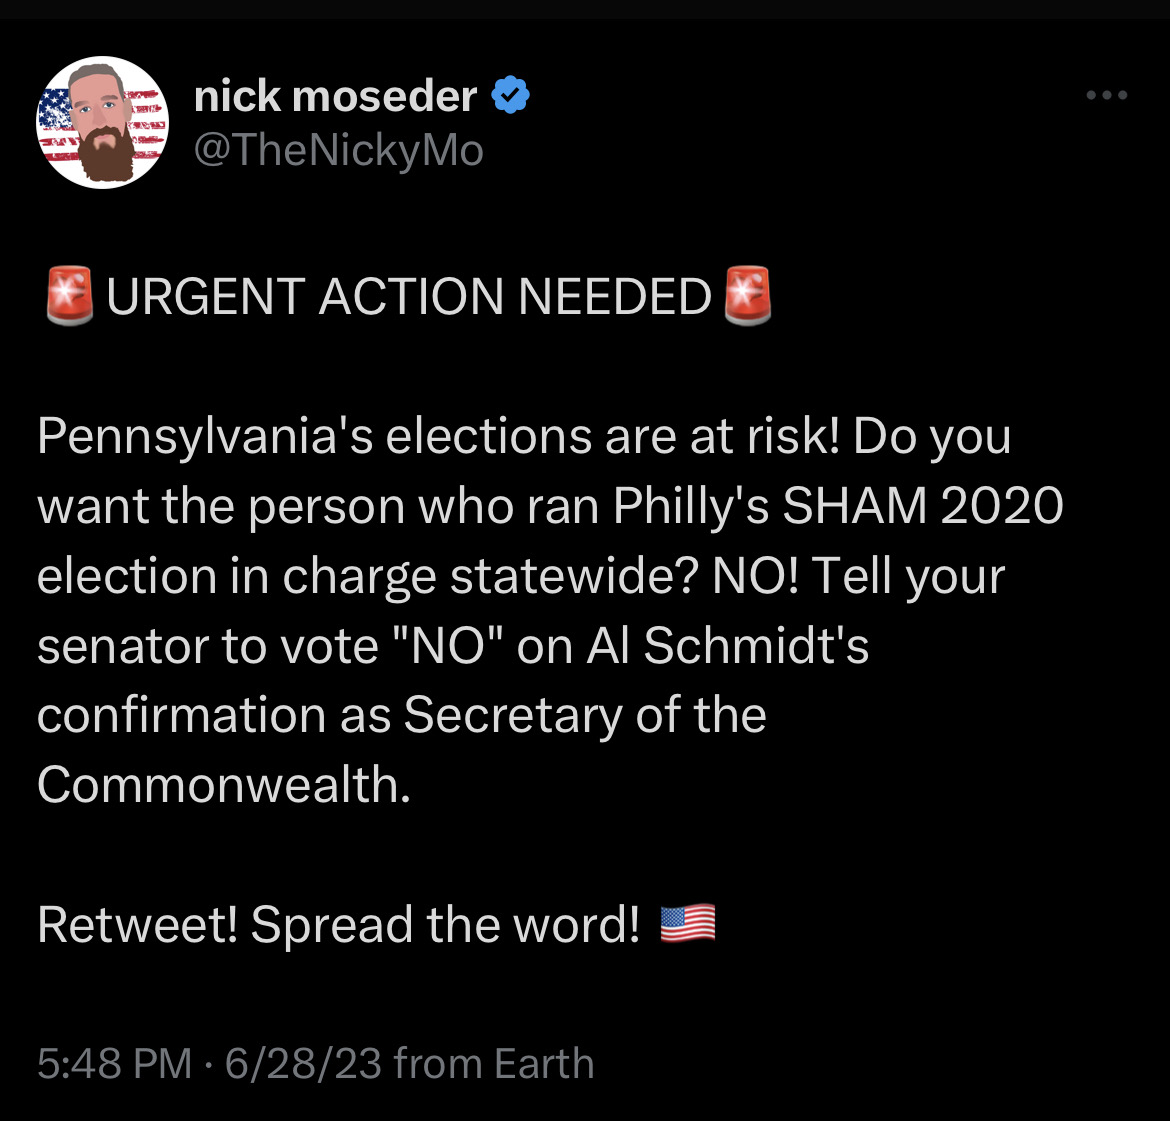Click the Retweet! Spread the word! line
The width and height of the screenshot is (1170, 1121).
click(339, 925)
